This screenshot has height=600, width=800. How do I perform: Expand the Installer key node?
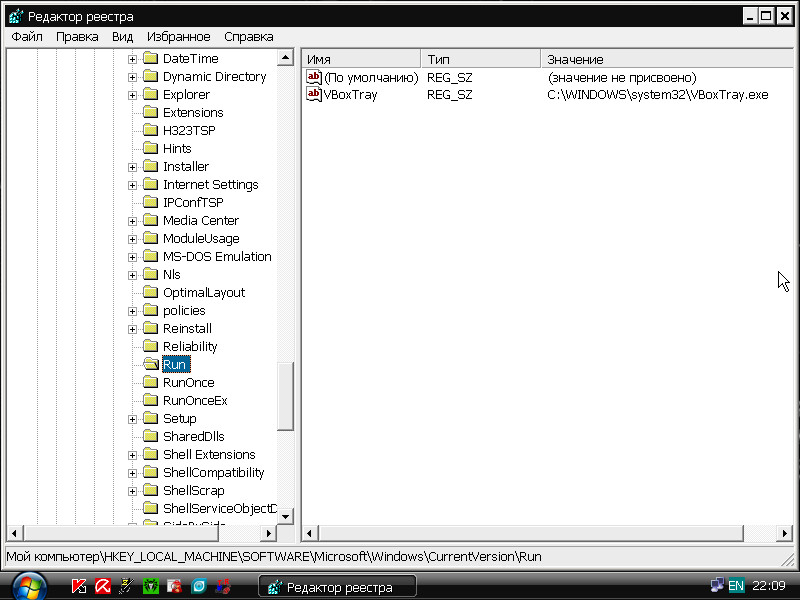[132, 167]
